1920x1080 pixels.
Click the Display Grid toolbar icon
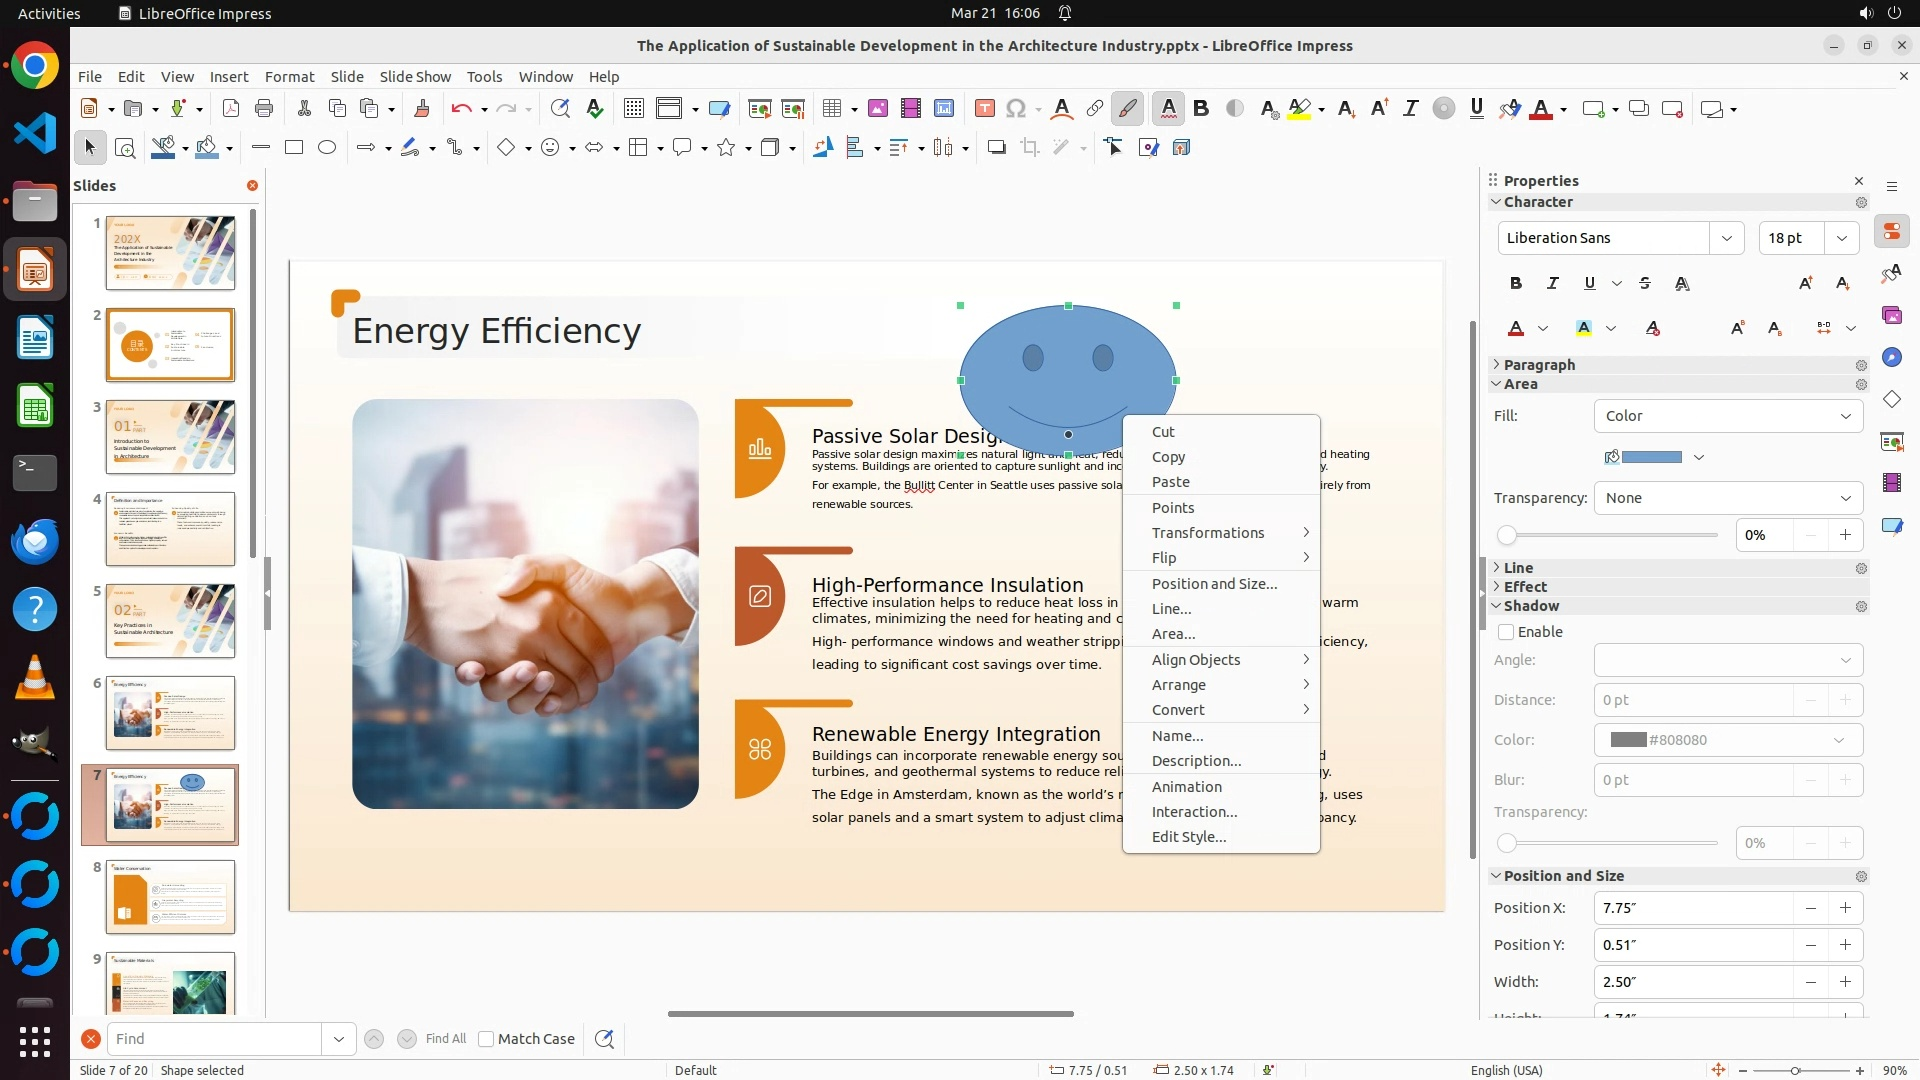633,109
